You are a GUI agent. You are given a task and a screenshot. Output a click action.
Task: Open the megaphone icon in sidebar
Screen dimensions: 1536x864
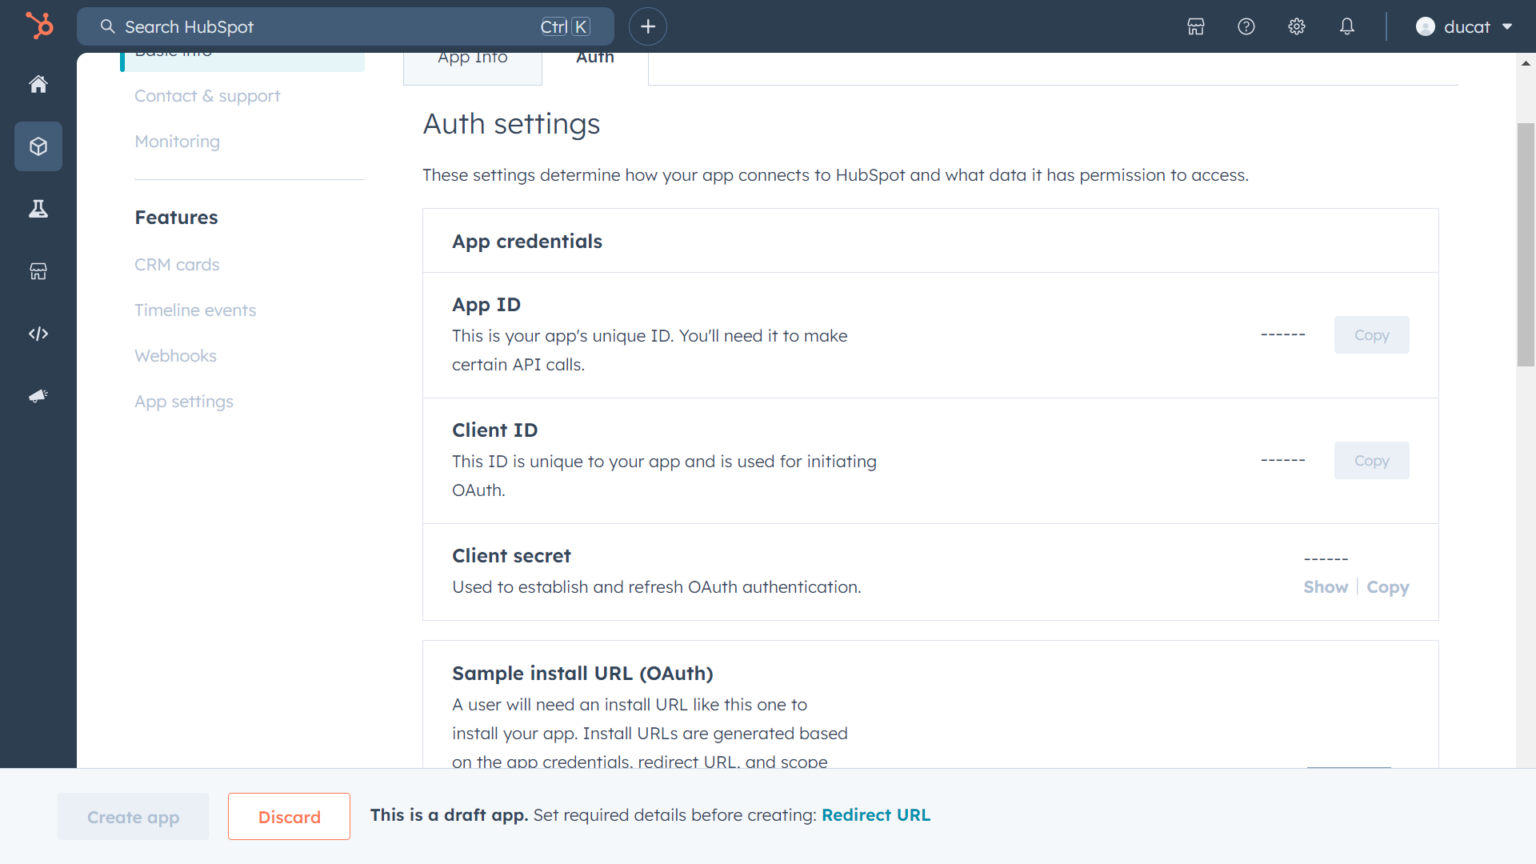click(38, 396)
